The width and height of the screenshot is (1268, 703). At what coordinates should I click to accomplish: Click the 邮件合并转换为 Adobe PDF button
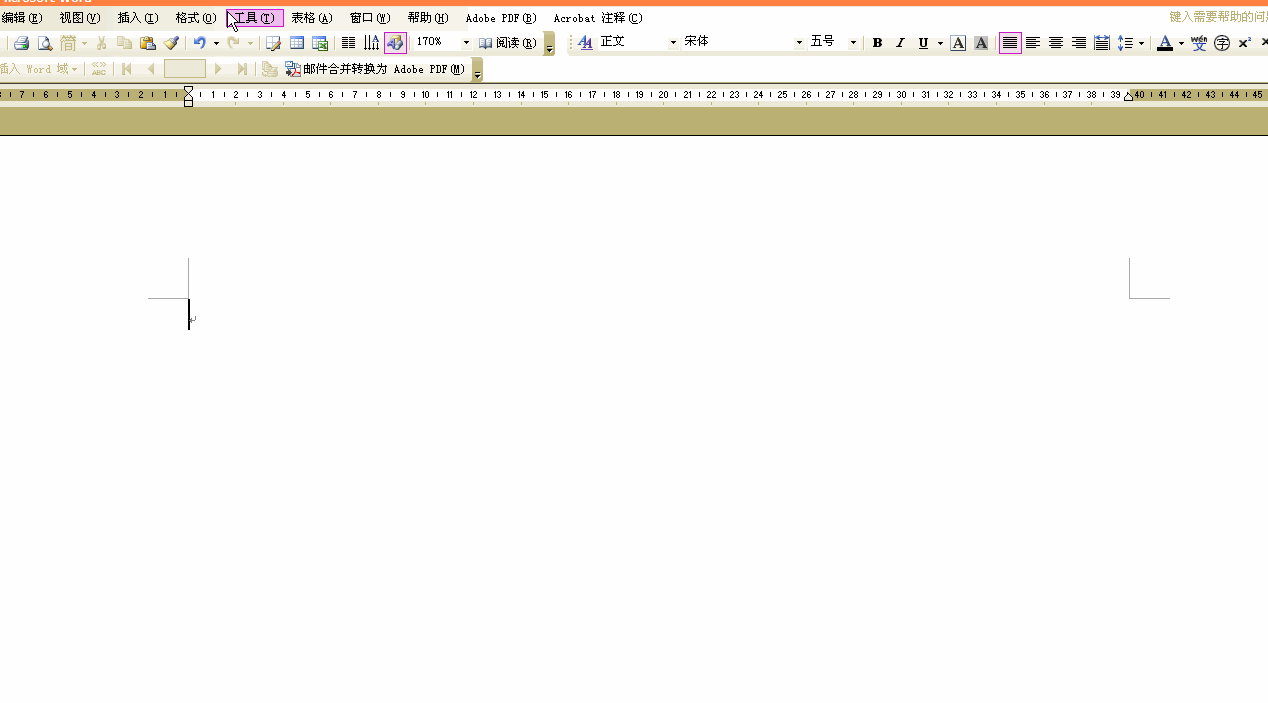pos(375,69)
